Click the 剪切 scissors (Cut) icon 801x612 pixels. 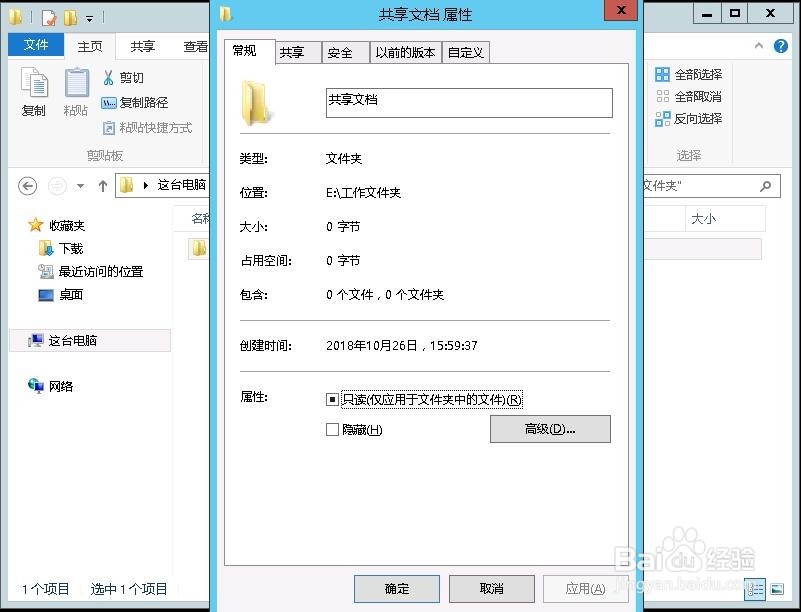click(112, 78)
